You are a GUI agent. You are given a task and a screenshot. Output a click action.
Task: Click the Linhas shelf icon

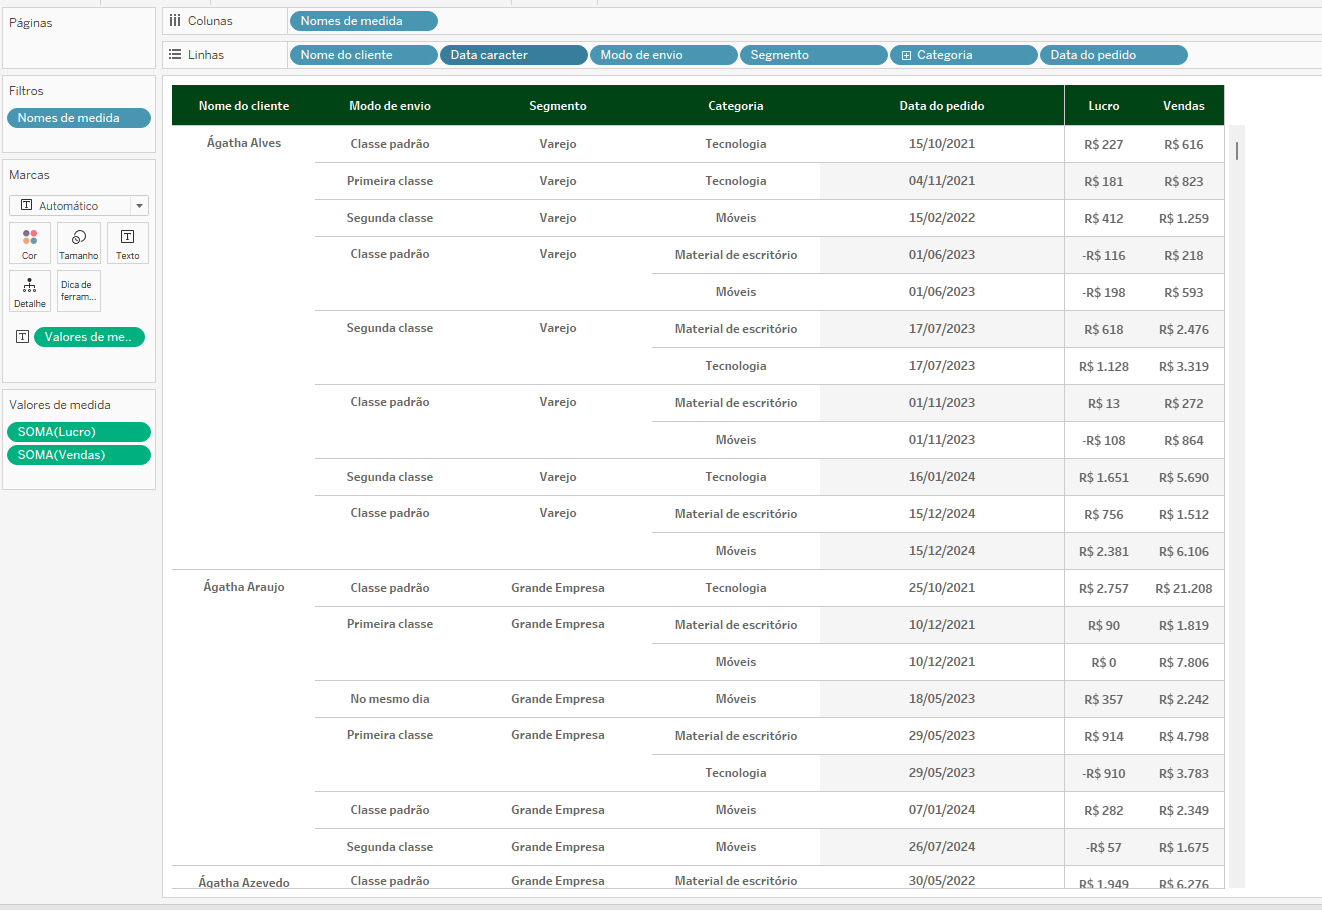point(175,55)
